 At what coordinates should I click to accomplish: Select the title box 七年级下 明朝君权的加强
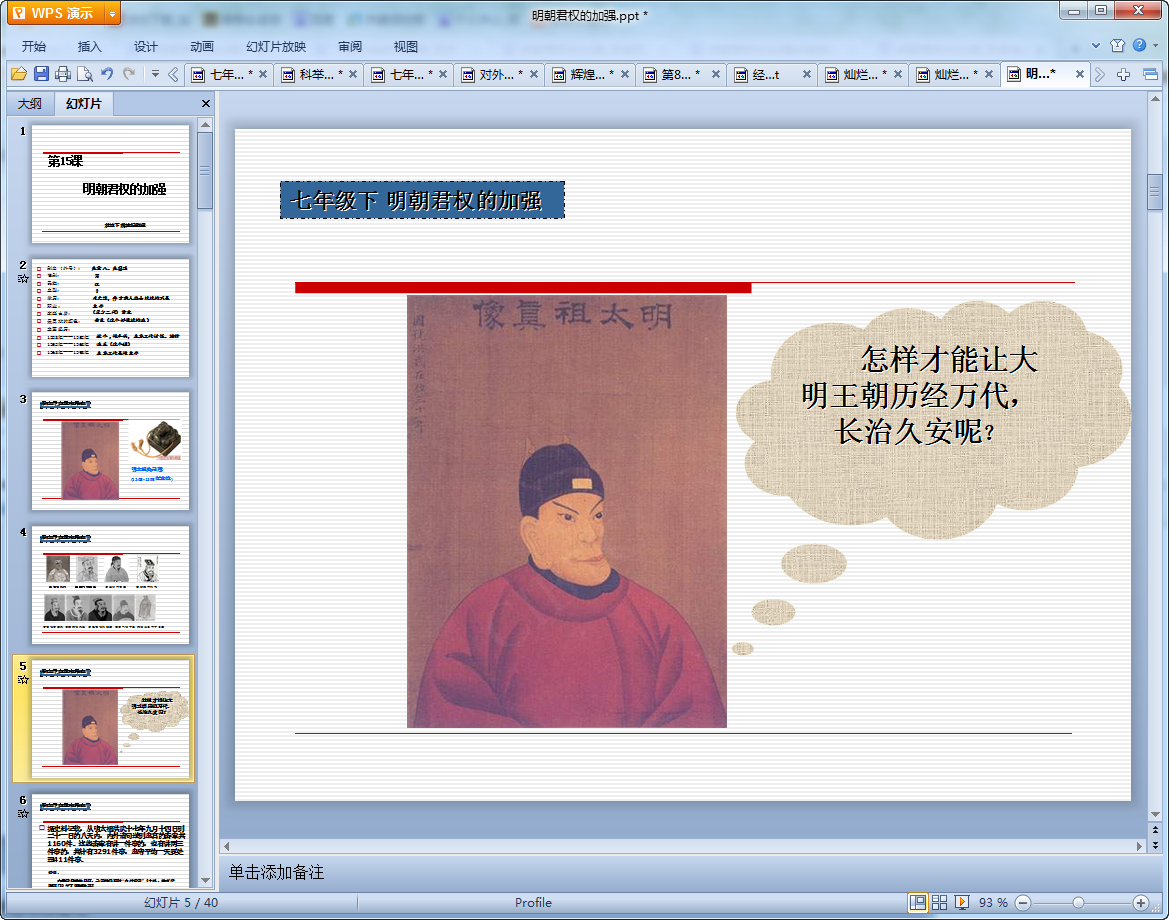click(x=422, y=200)
